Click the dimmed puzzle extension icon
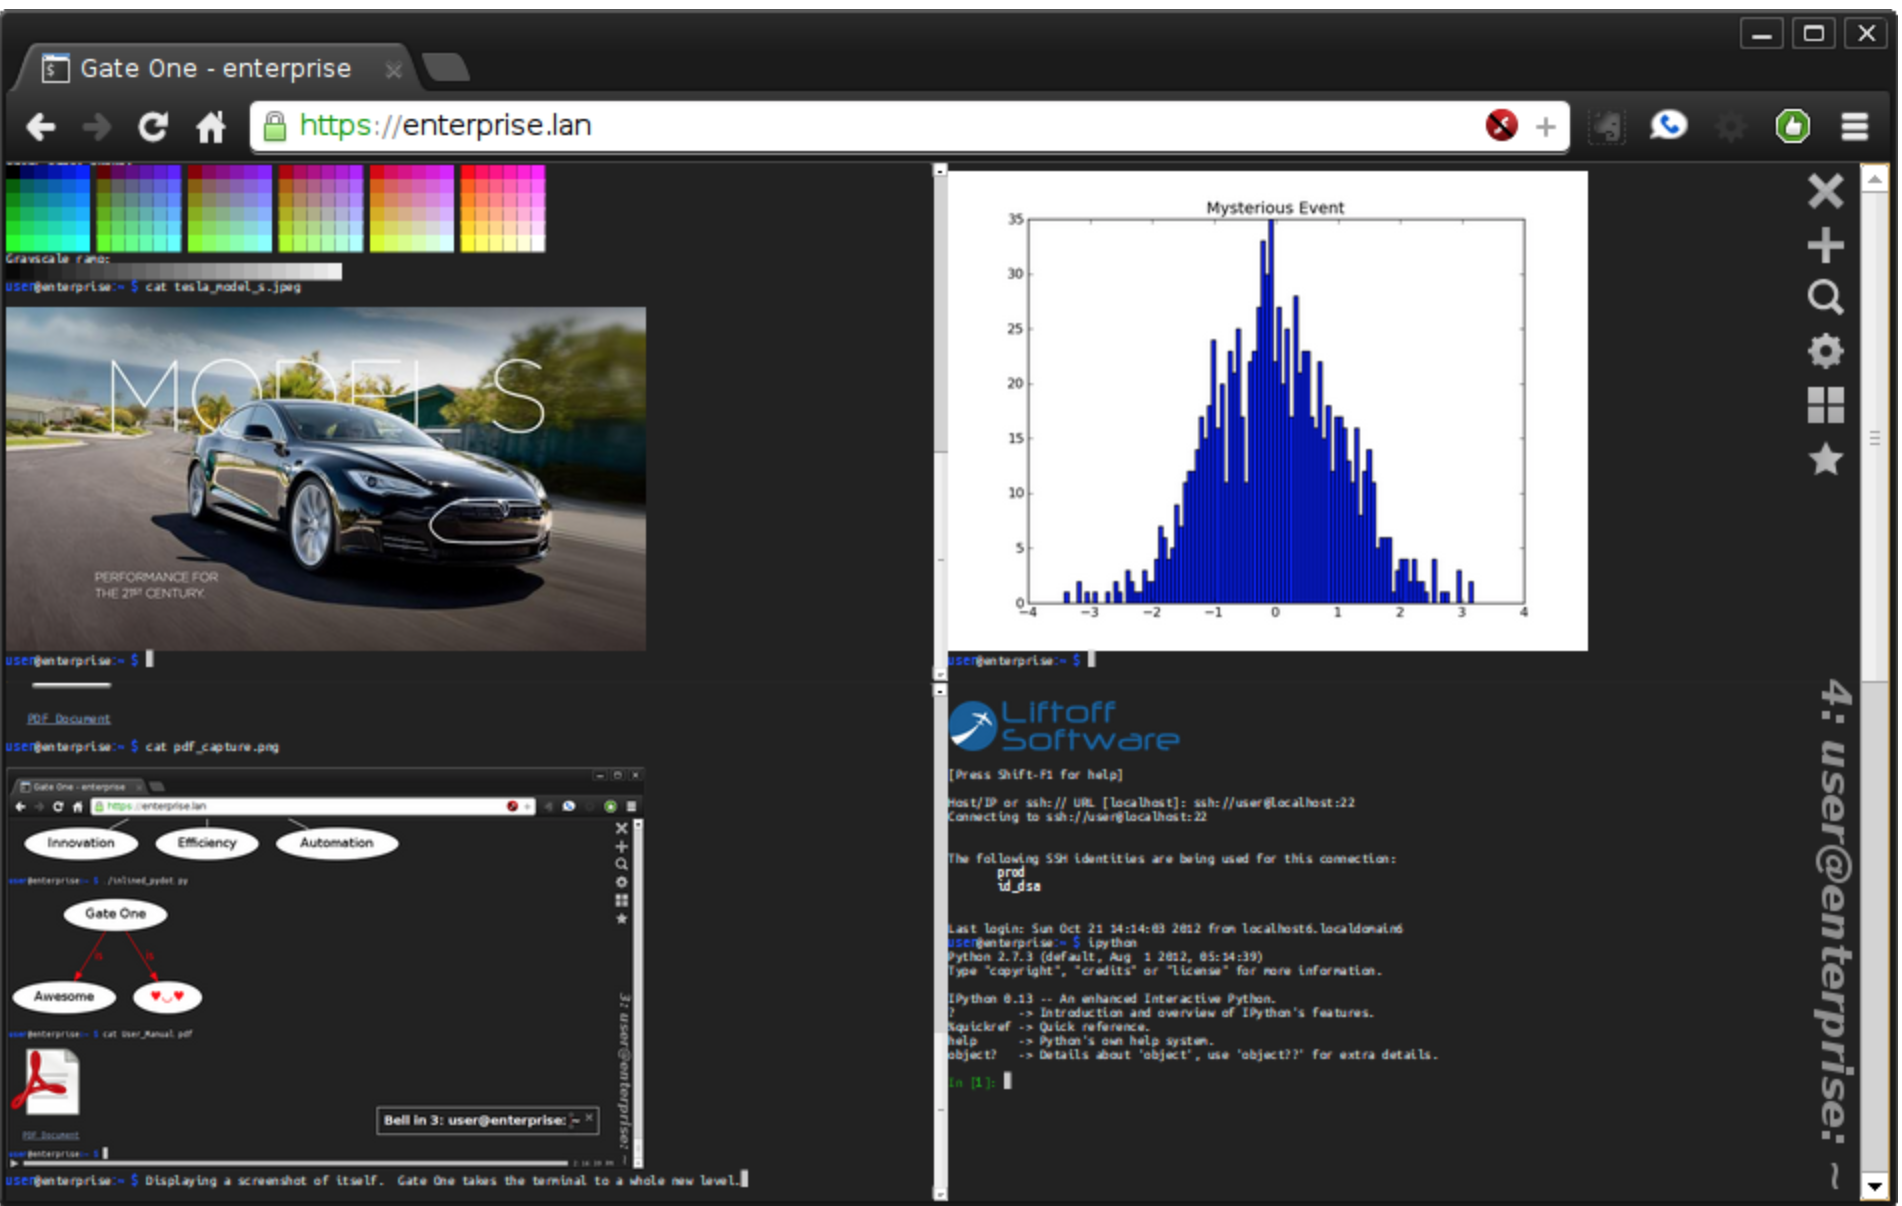 [1607, 126]
